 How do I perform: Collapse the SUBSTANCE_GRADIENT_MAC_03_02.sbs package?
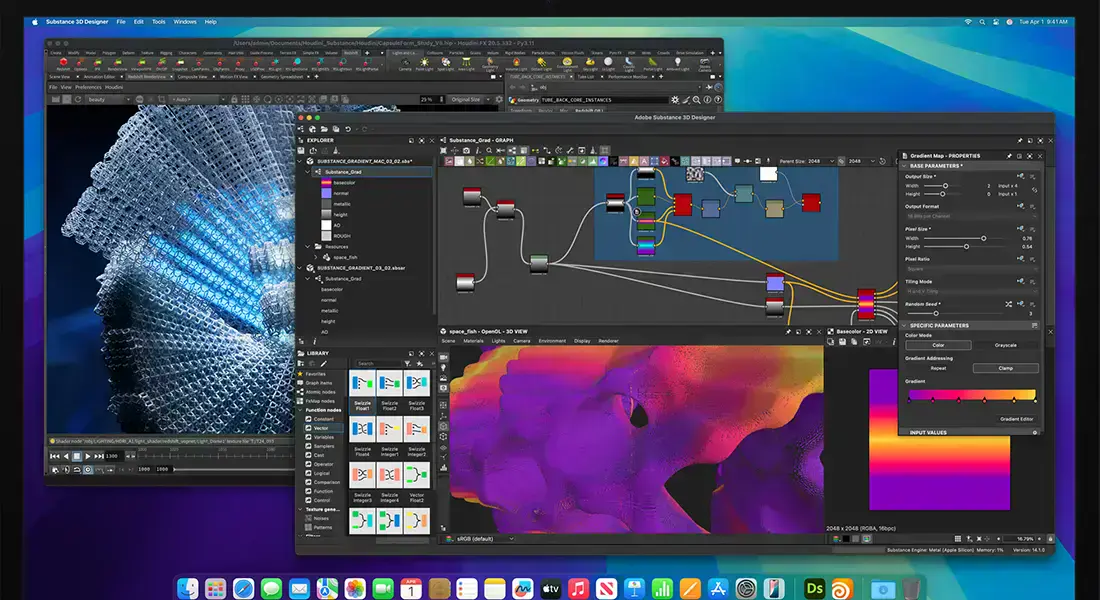click(x=300, y=161)
